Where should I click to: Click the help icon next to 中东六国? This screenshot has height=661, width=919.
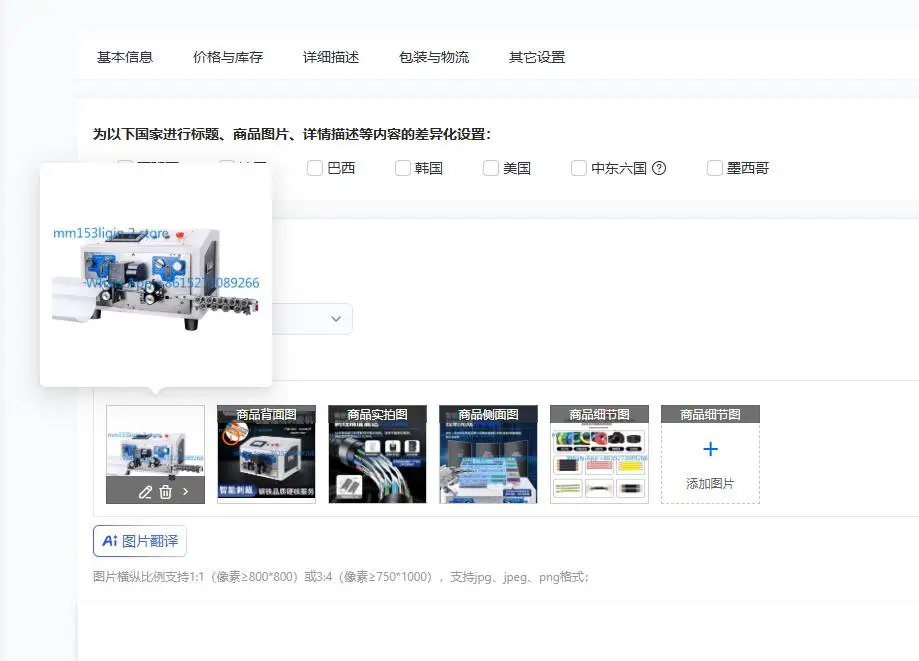tap(659, 168)
